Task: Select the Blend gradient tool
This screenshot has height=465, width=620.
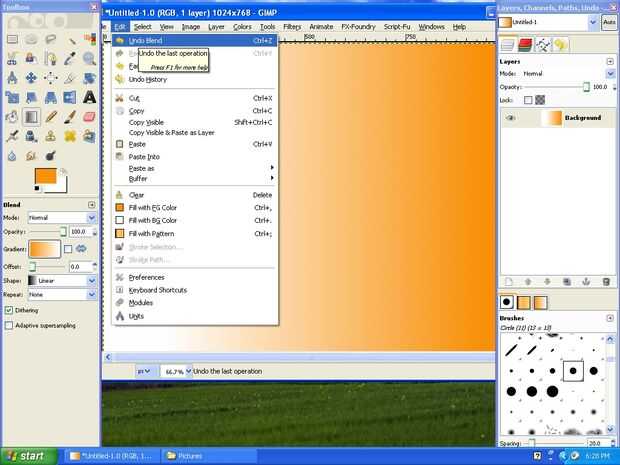Action: (x=31, y=117)
